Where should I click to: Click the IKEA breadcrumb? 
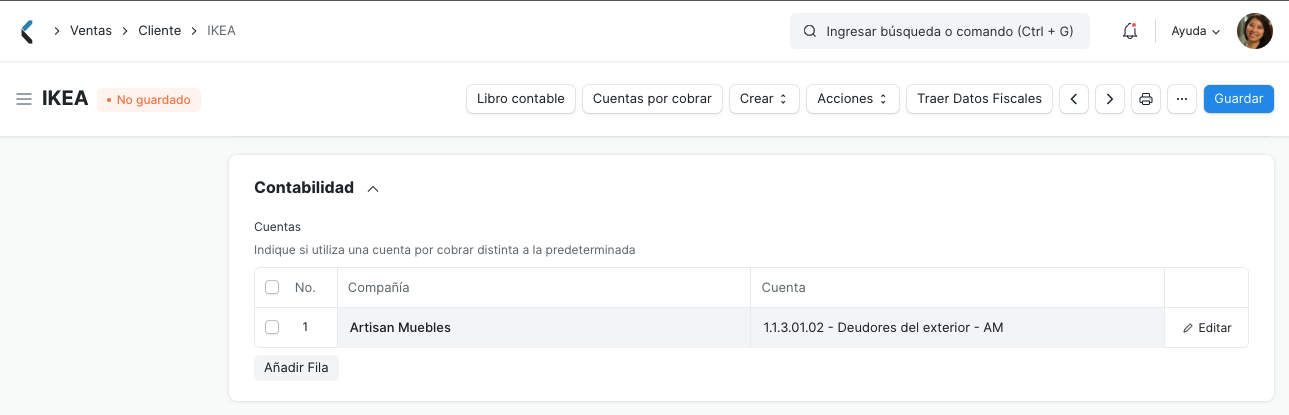pyautogui.click(x=221, y=31)
